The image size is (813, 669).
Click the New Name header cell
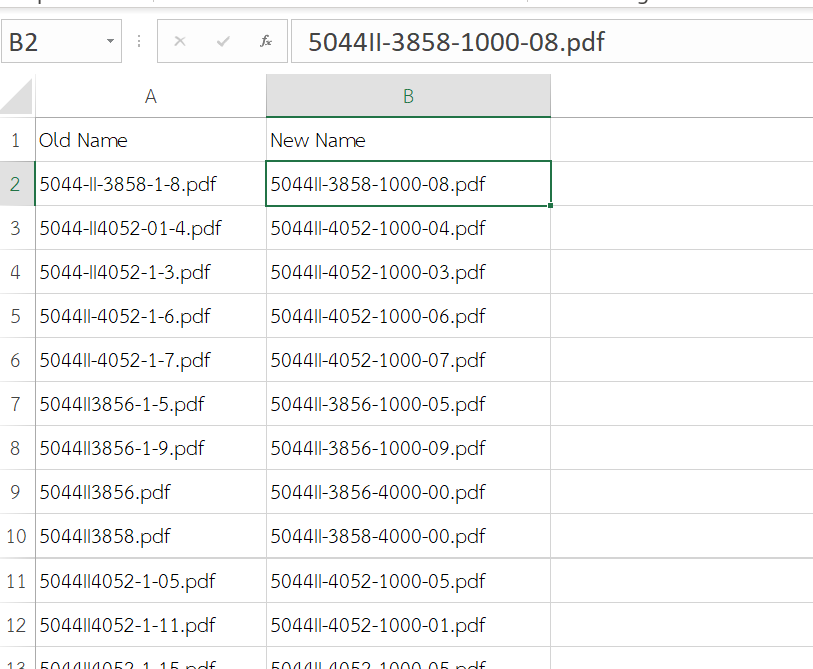click(x=408, y=140)
